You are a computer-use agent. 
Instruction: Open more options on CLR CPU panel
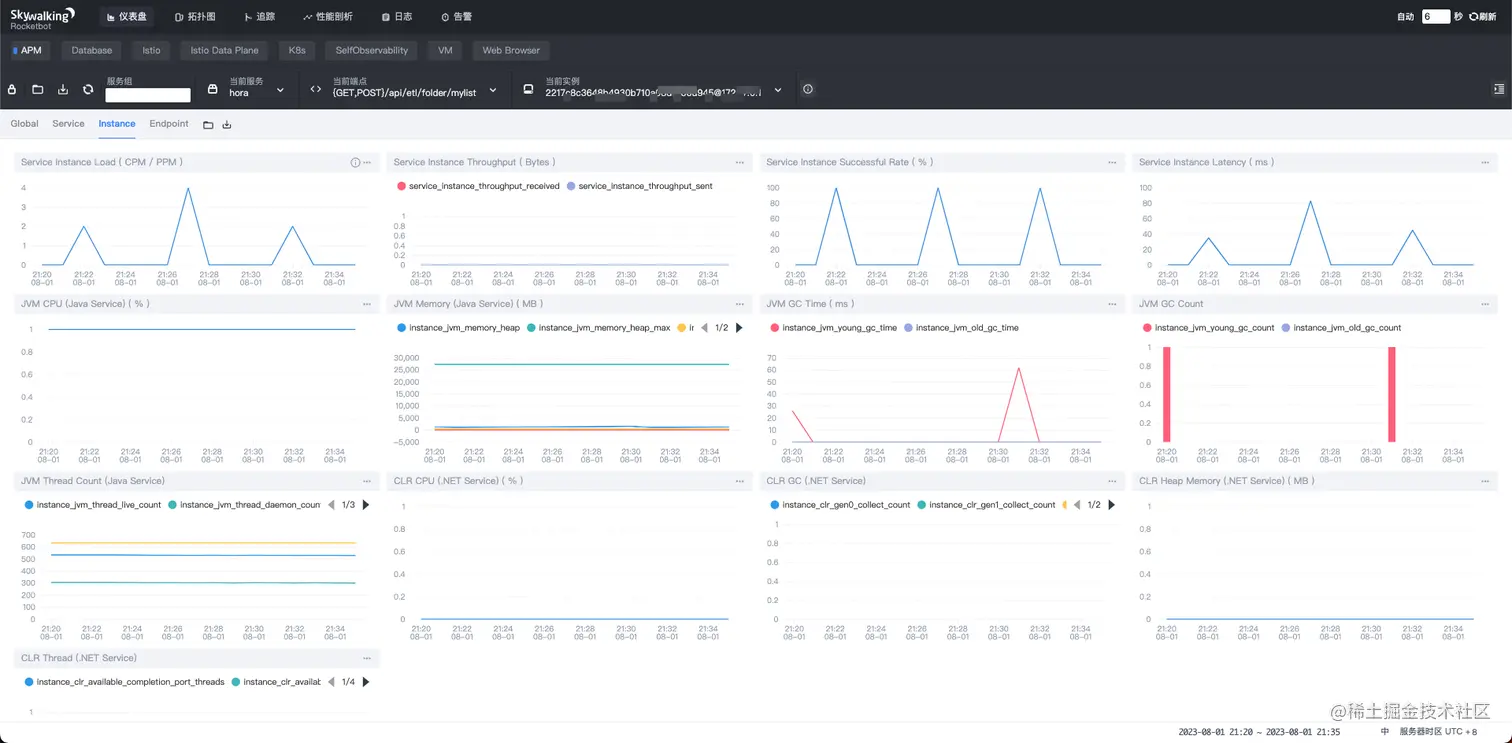pyautogui.click(x=740, y=481)
